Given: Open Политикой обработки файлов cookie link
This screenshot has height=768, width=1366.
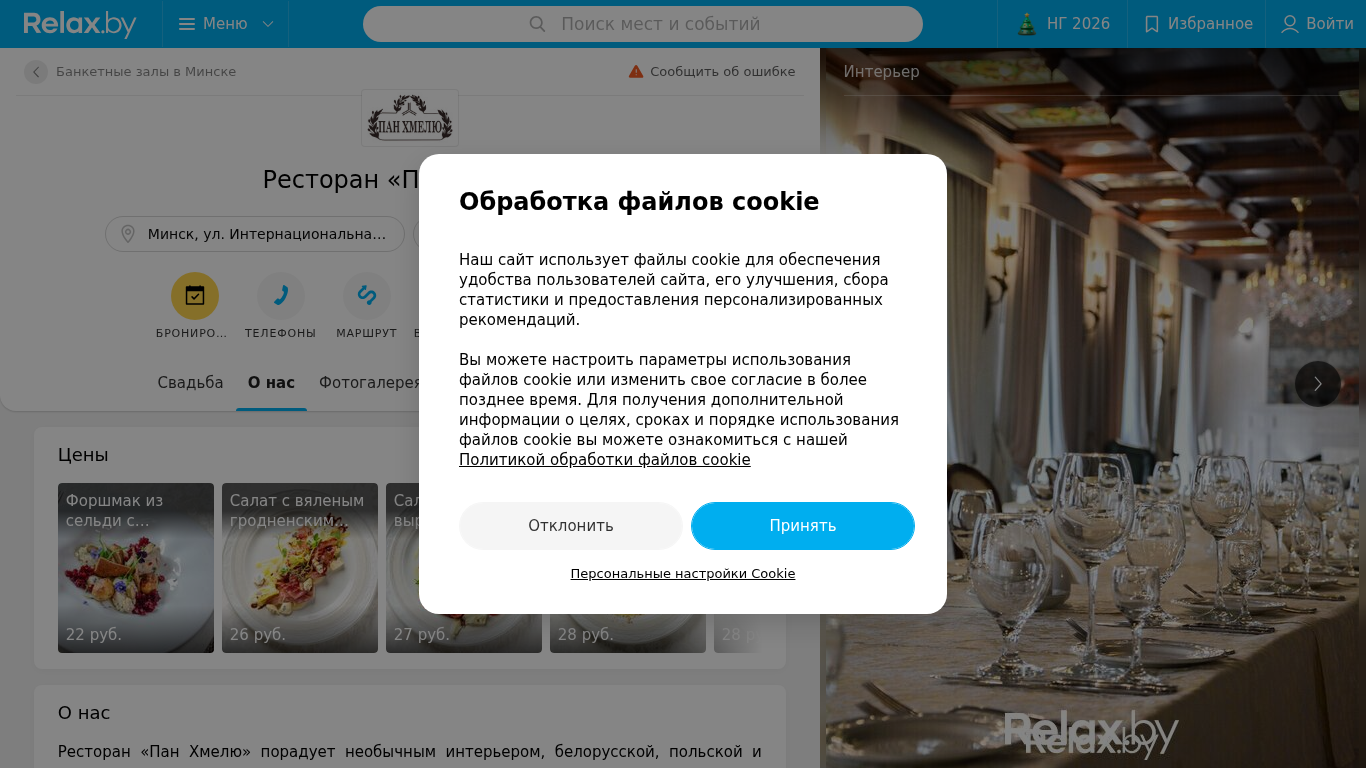Looking at the screenshot, I should click(605, 460).
